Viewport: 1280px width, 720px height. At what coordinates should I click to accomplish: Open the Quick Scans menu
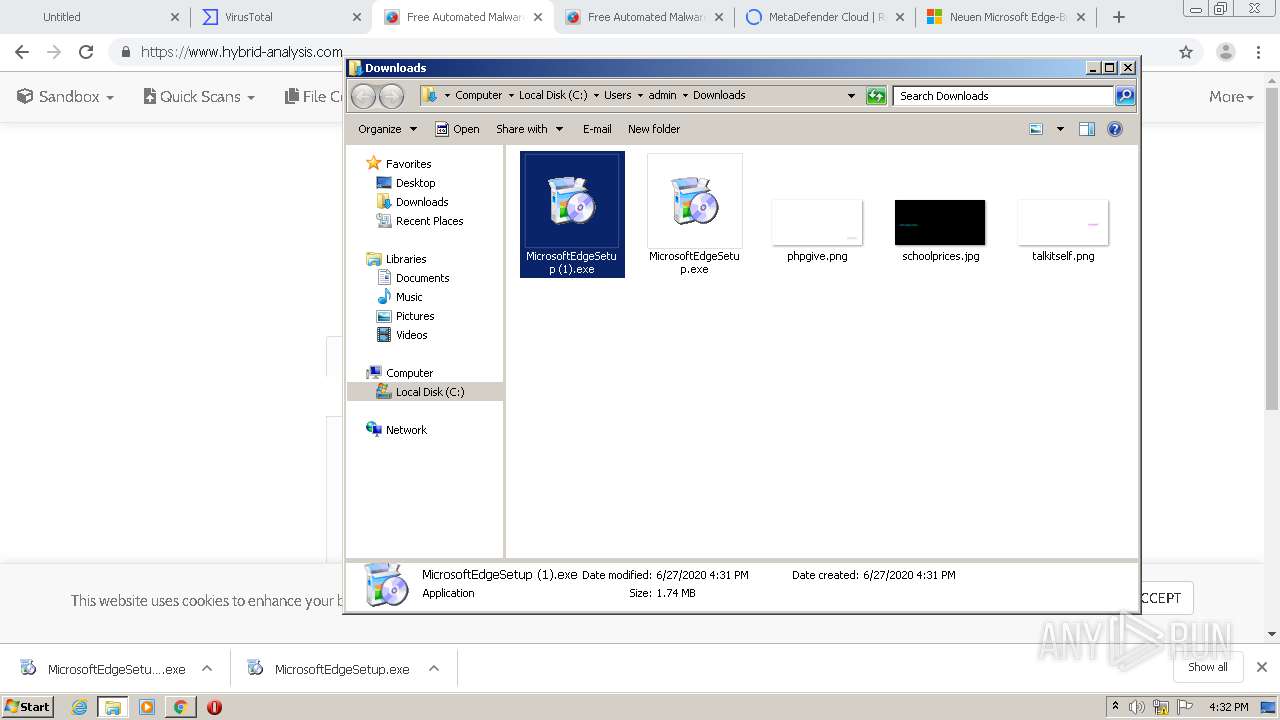199,97
